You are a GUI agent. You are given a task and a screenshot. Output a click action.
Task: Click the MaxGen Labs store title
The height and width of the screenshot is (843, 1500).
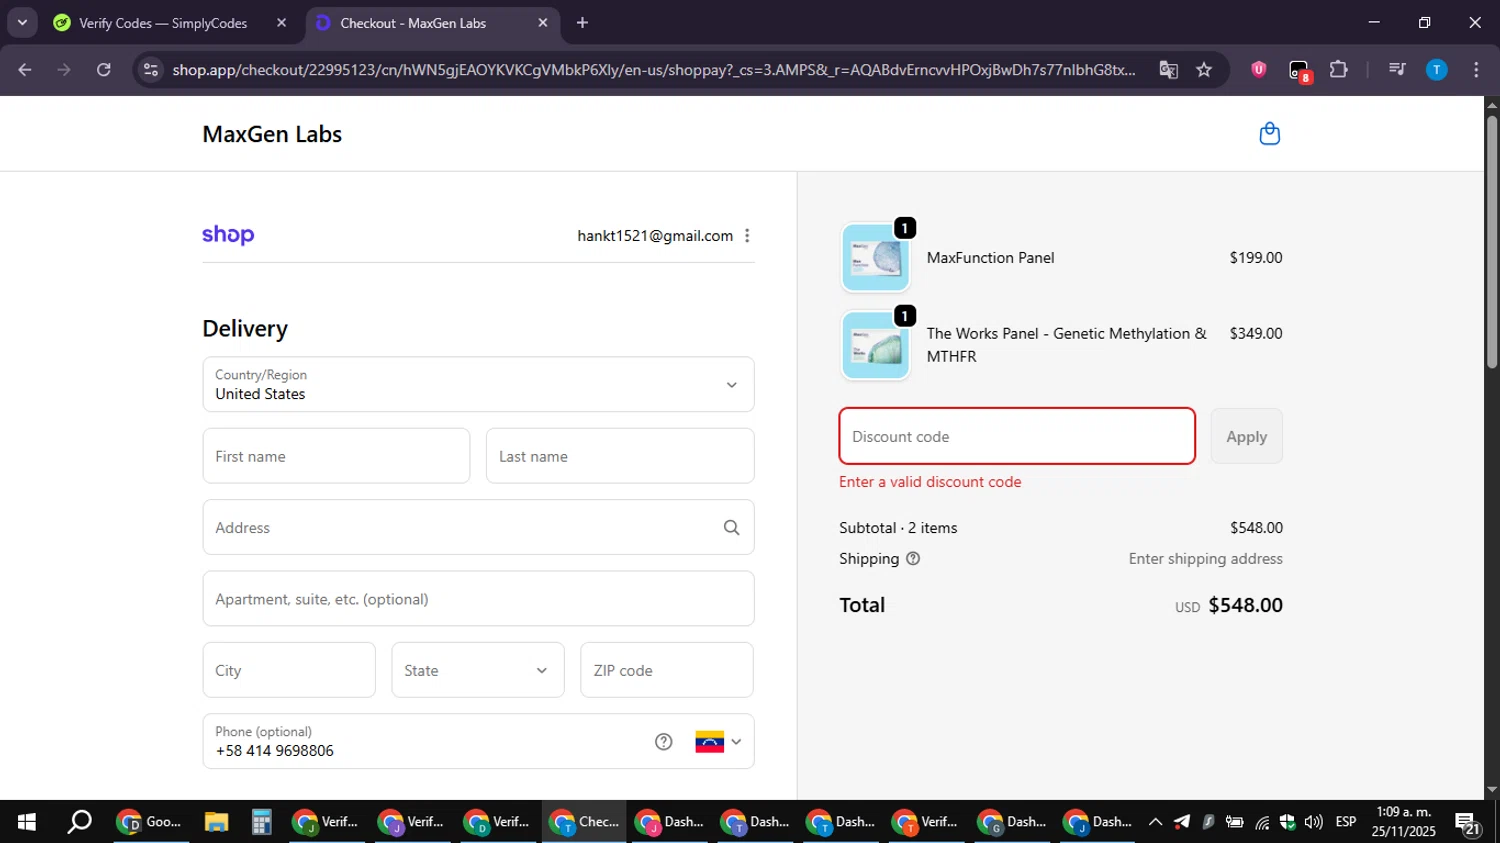tap(272, 134)
